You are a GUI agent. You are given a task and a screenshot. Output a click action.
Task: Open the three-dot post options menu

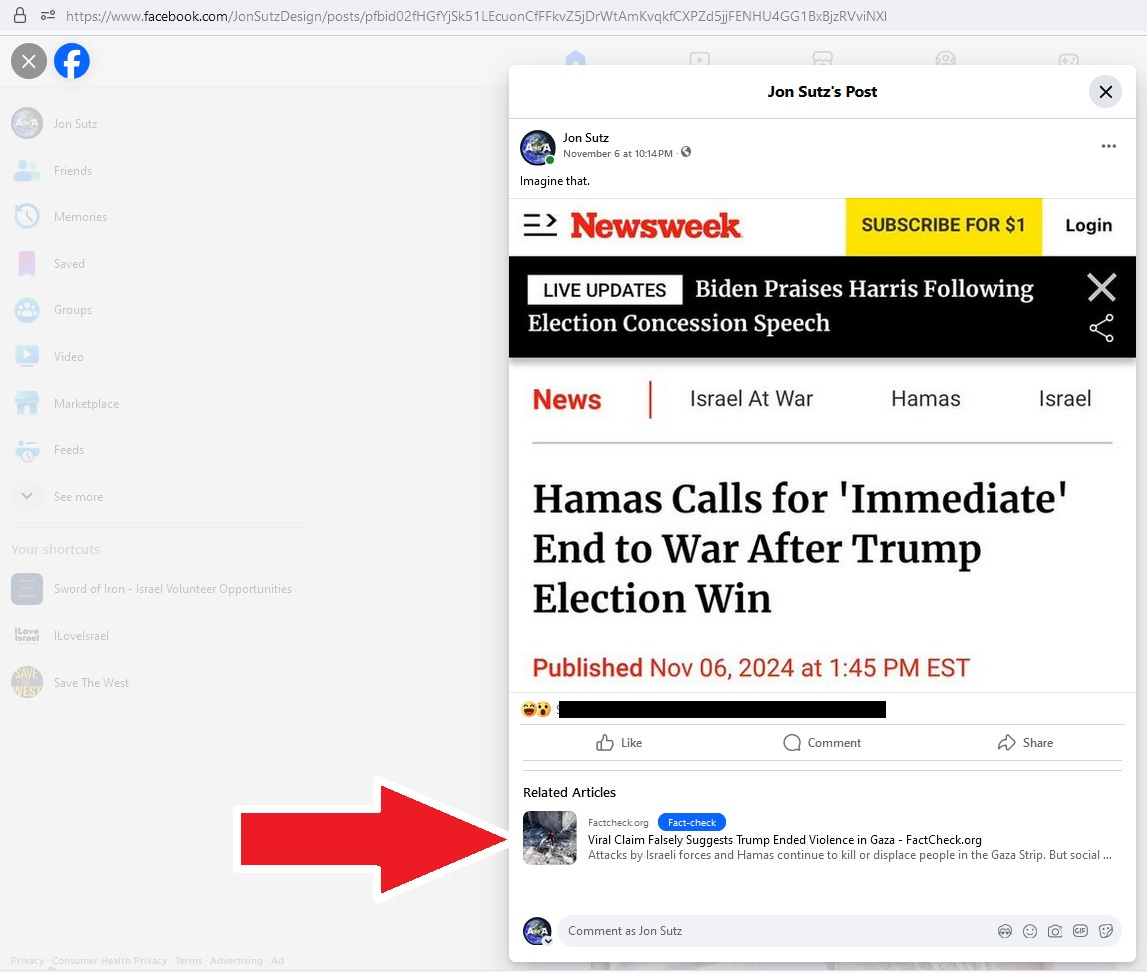coord(1108,146)
